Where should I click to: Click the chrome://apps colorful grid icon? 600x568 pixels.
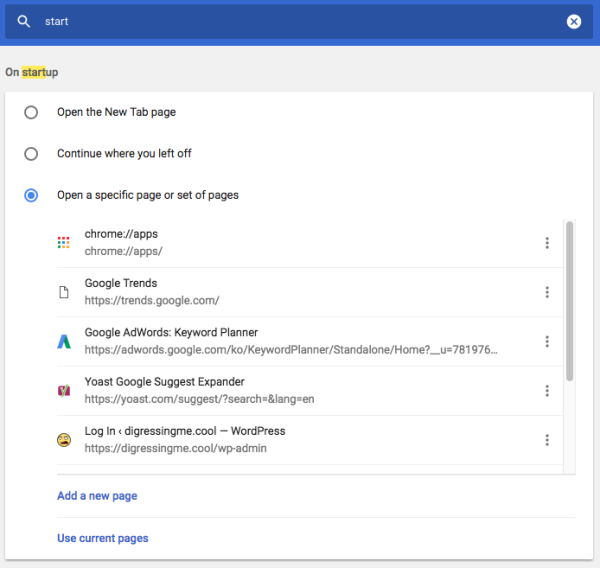click(64, 243)
